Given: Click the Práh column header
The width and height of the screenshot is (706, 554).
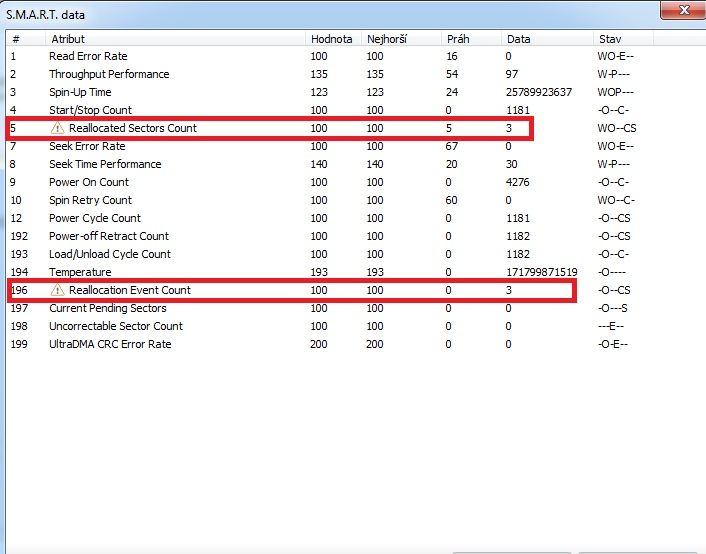Looking at the screenshot, I should [x=458, y=38].
